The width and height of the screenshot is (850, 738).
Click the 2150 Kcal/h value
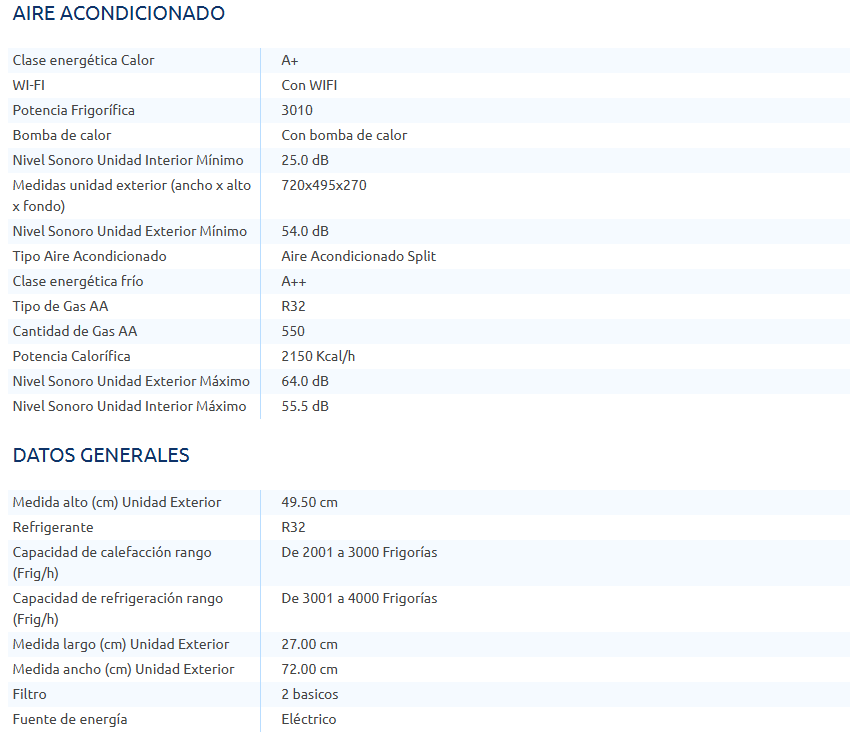(x=319, y=356)
